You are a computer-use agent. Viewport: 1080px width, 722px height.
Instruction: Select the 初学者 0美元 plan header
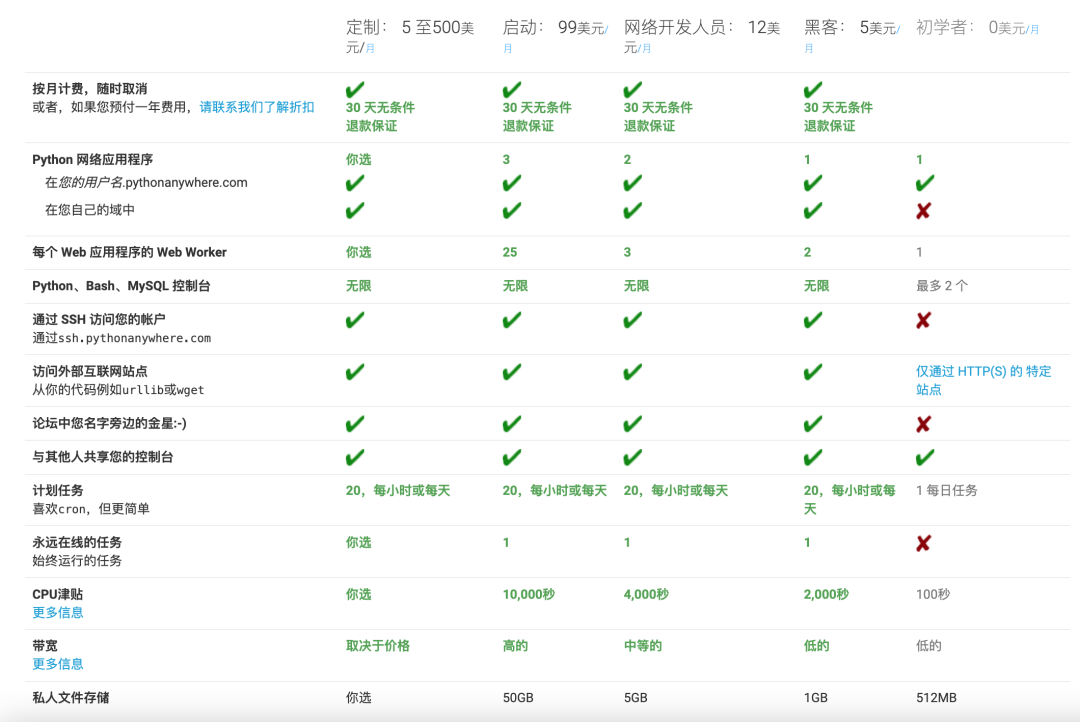[x=977, y=28]
